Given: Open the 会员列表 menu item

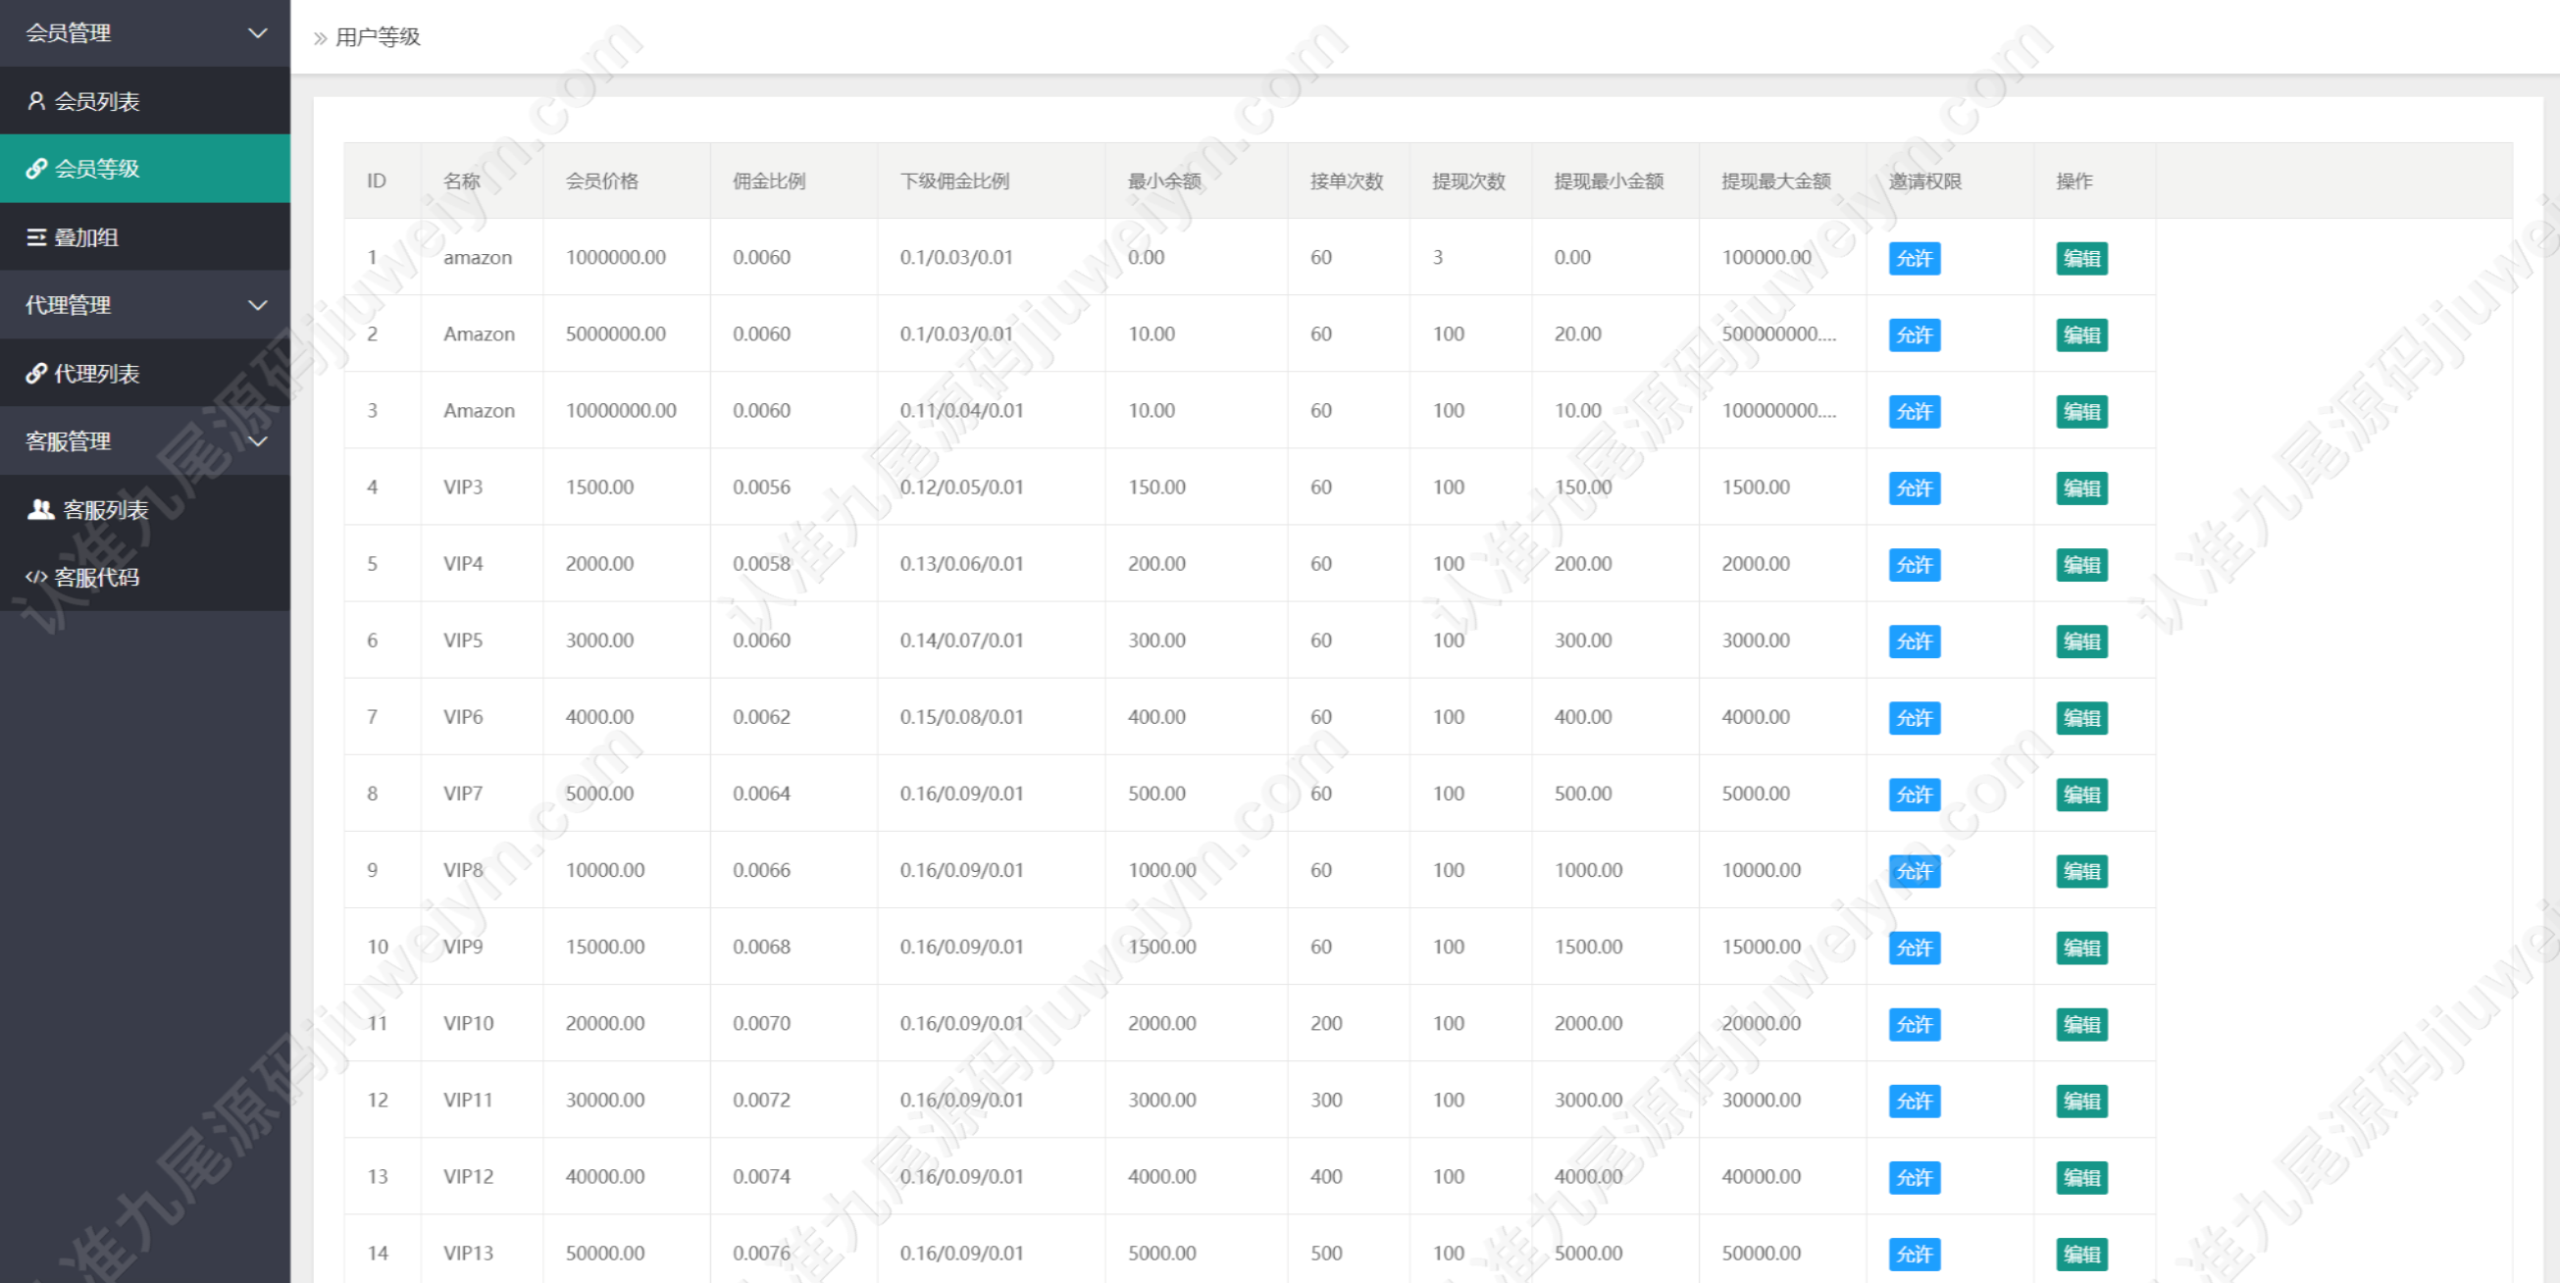Looking at the screenshot, I should tap(145, 101).
